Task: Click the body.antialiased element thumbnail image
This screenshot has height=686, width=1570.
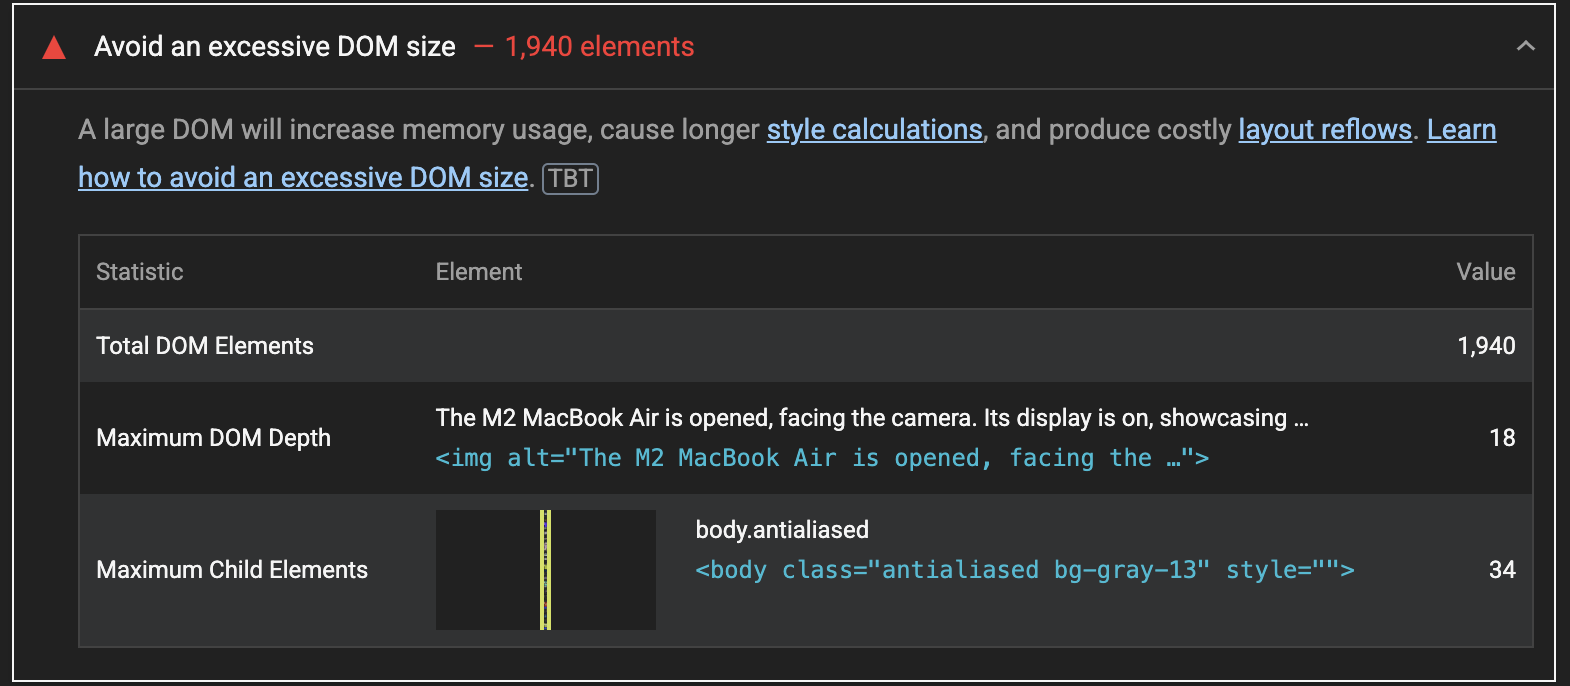Action: coord(545,570)
